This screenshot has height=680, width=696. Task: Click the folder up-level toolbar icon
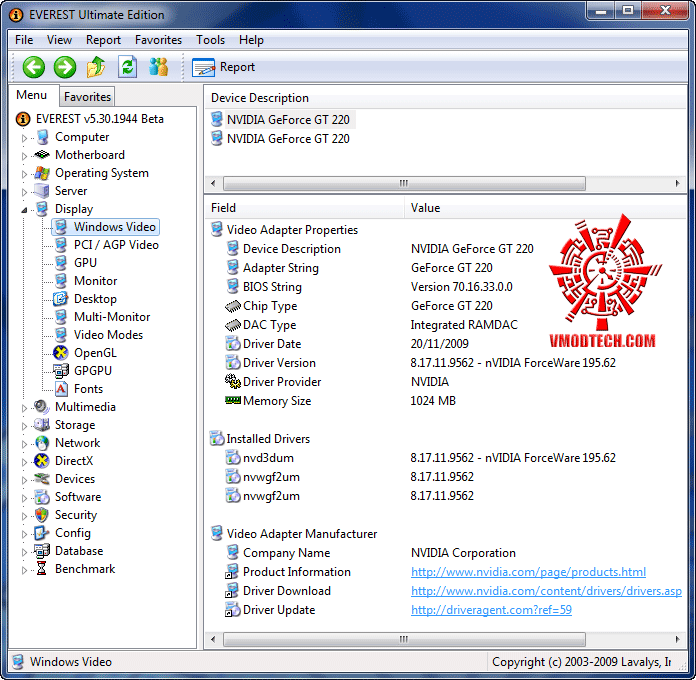tap(96, 67)
